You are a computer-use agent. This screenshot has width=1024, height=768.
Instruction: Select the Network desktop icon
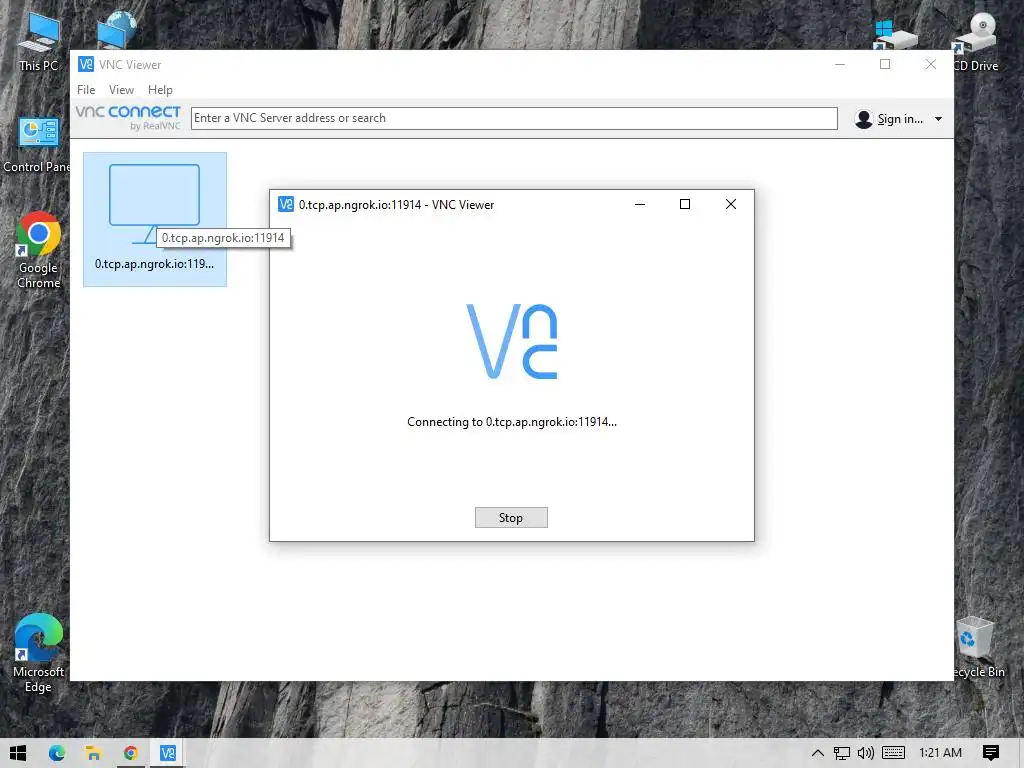click(x=117, y=29)
